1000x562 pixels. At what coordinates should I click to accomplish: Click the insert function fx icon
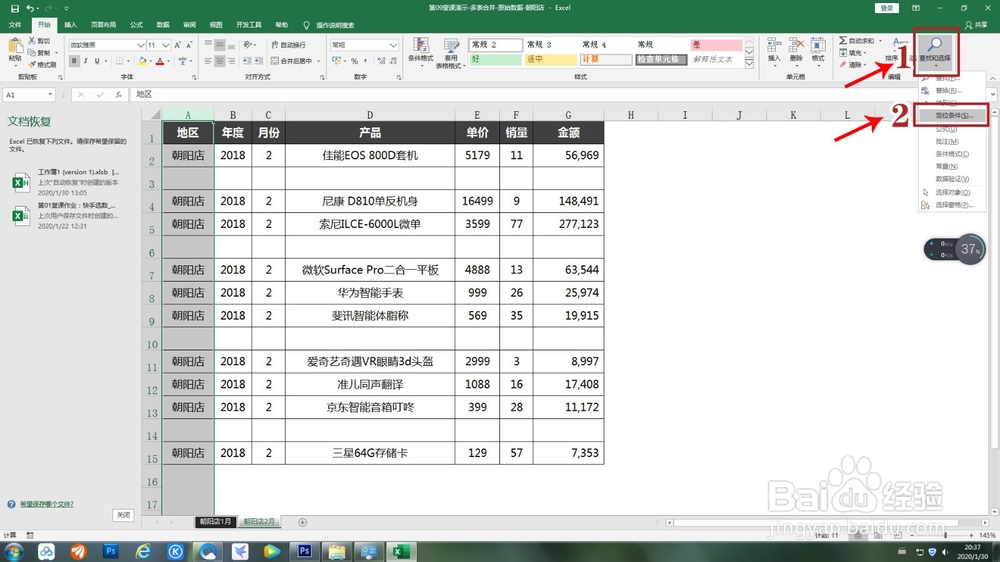pyautogui.click(x=119, y=94)
